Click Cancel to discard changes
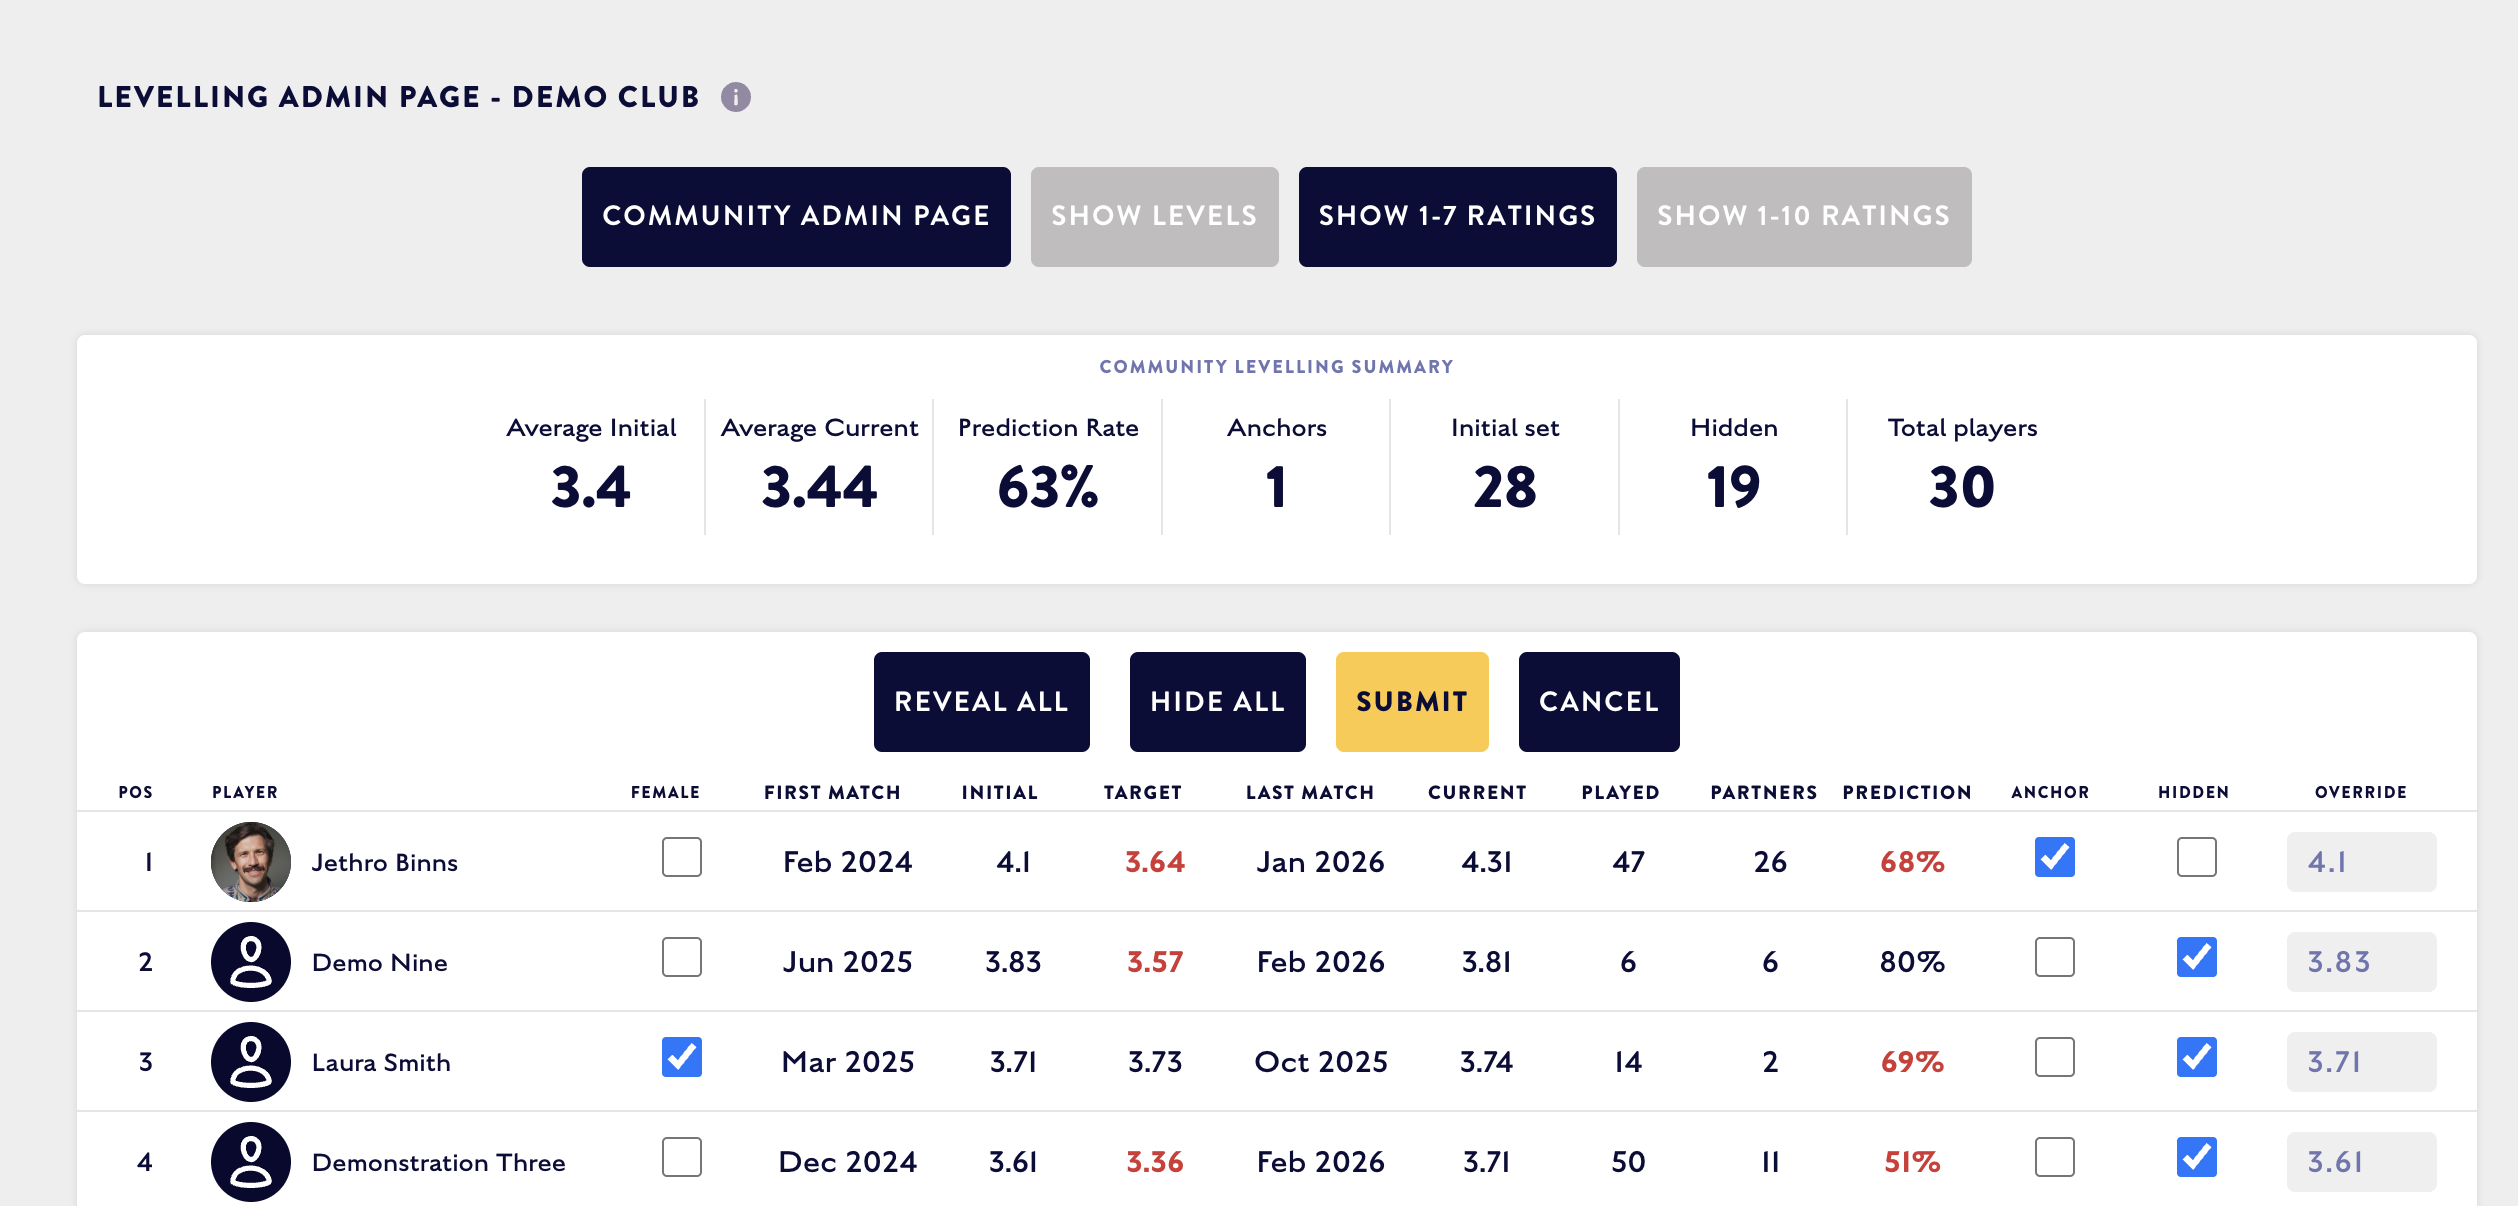 (1598, 701)
